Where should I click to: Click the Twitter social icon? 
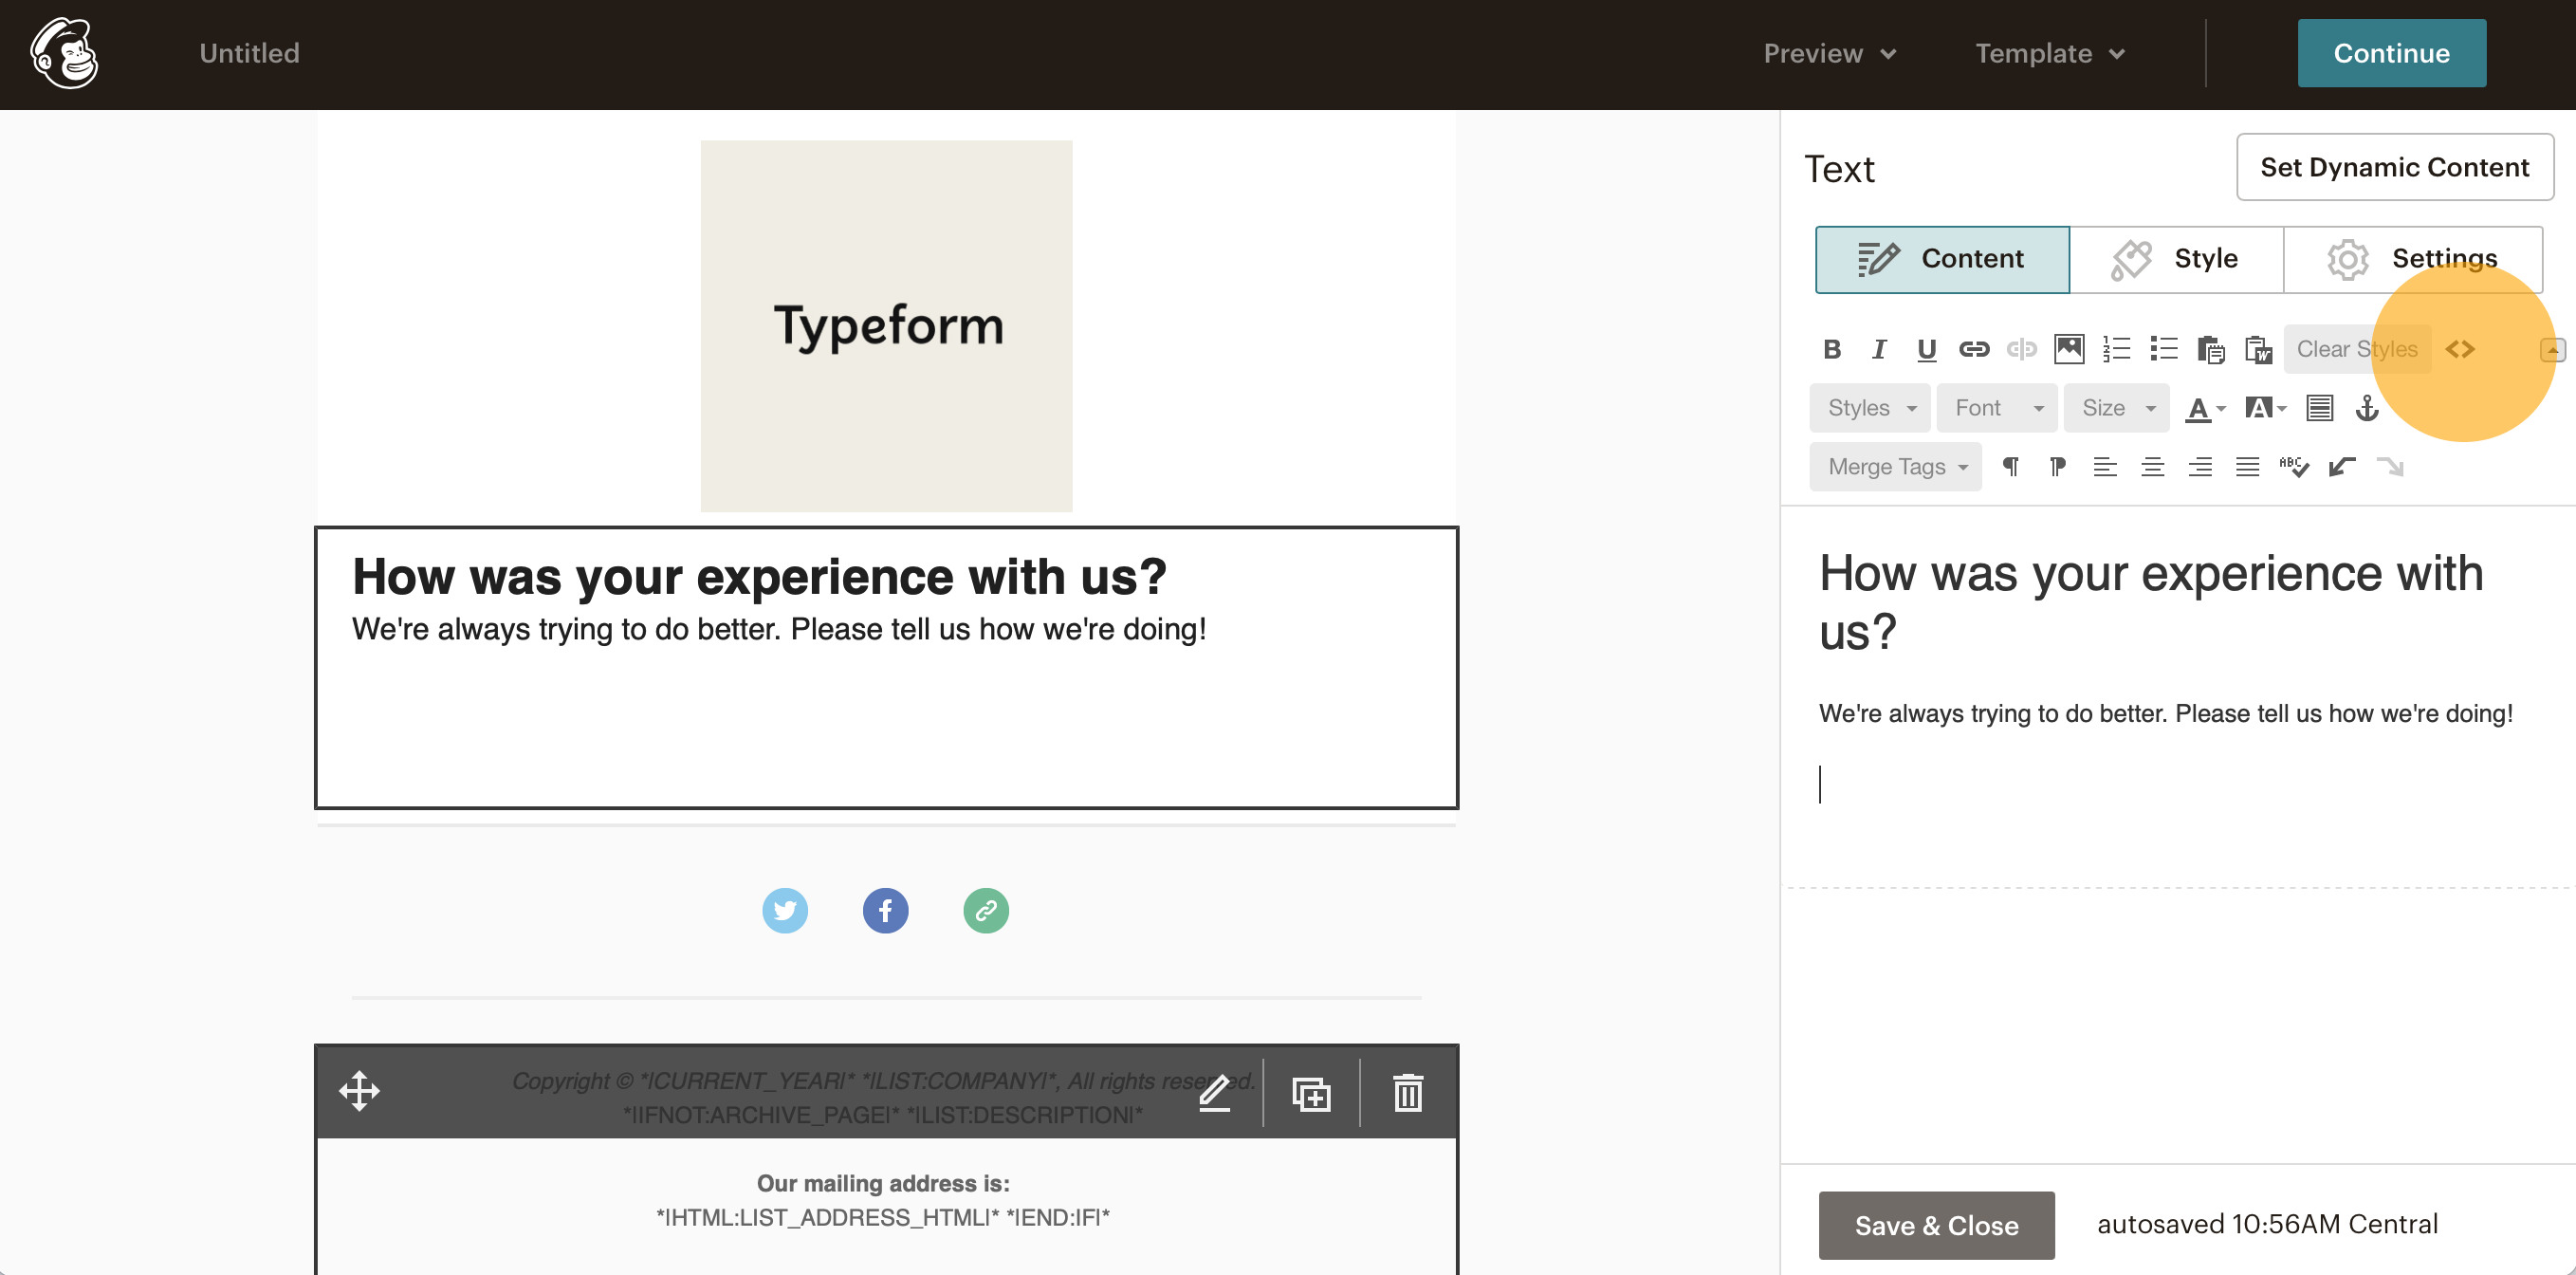tap(785, 910)
